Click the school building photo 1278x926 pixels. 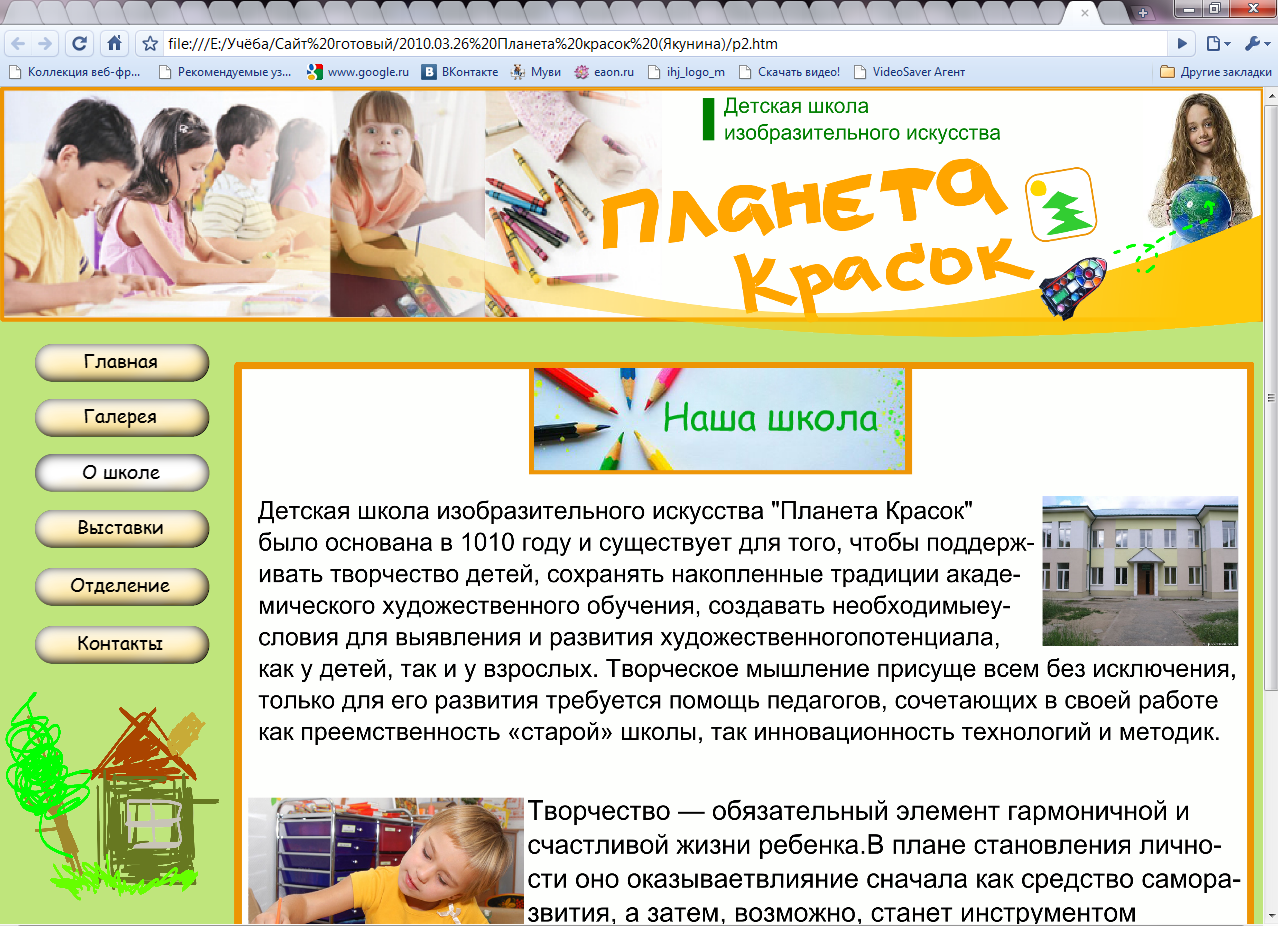1140,570
